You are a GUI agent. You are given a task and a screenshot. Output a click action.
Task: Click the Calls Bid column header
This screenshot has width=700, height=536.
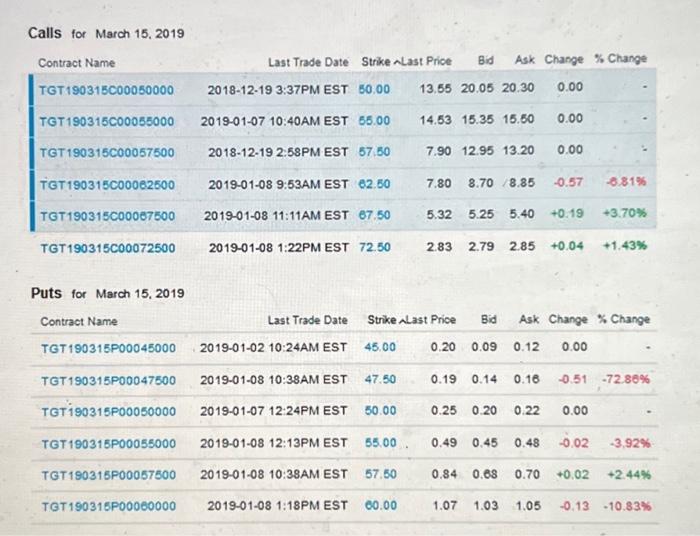(x=486, y=60)
